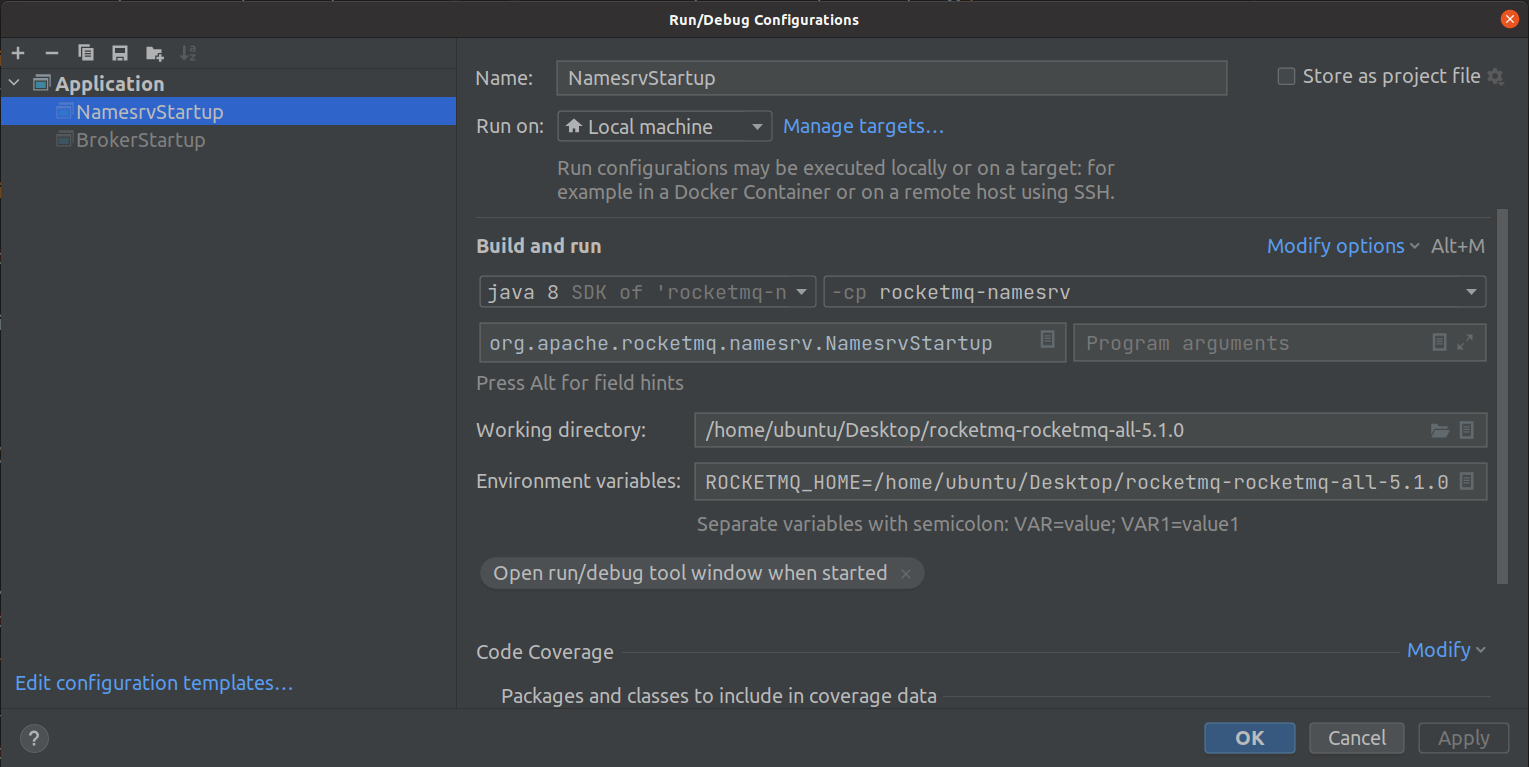
Task: Select the BrokerStartup configuration
Action: click(x=140, y=140)
